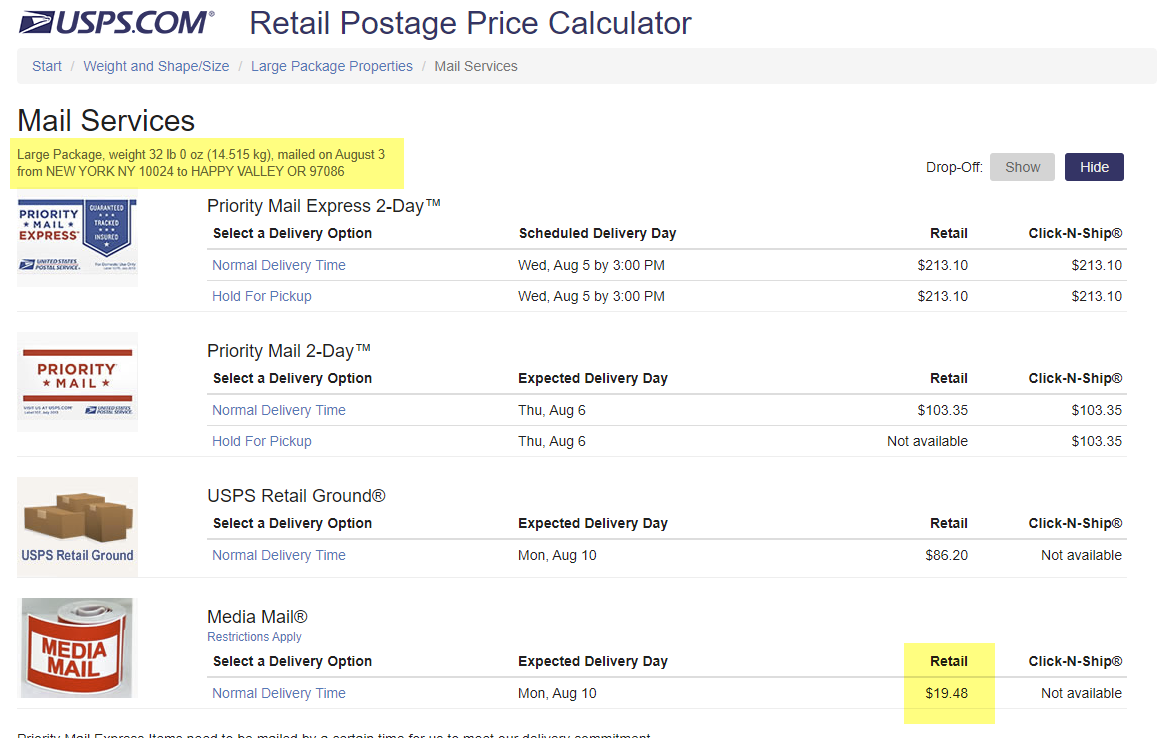The width and height of the screenshot is (1166, 738).
Task: Click the $19.48 Media Mail retail price
Action: (x=946, y=693)
